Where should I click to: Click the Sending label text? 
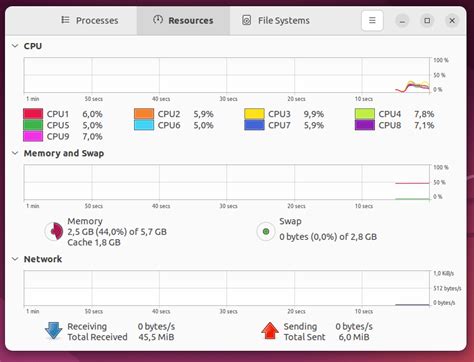coord(300,326)
